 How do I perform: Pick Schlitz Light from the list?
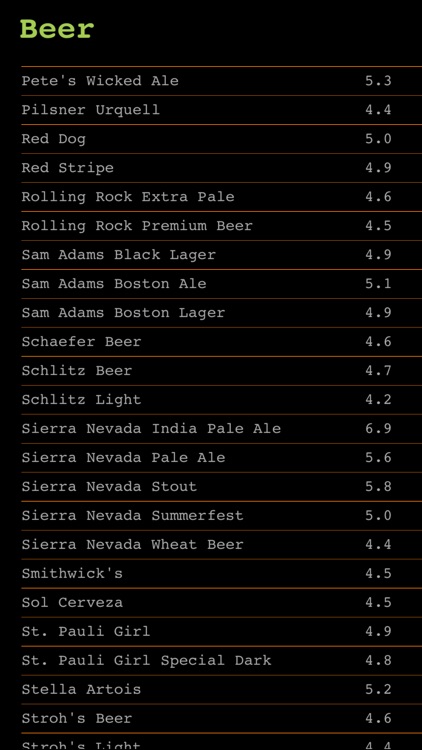(x=222, y=400)
